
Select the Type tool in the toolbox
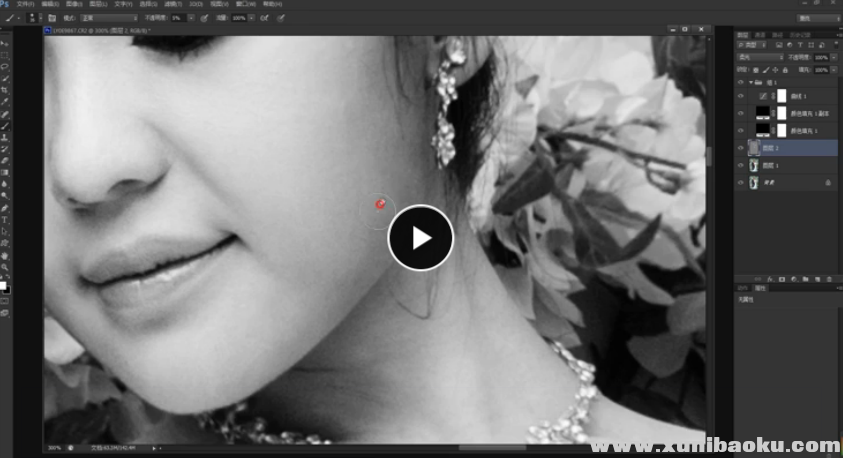click(x=5, y=219)
